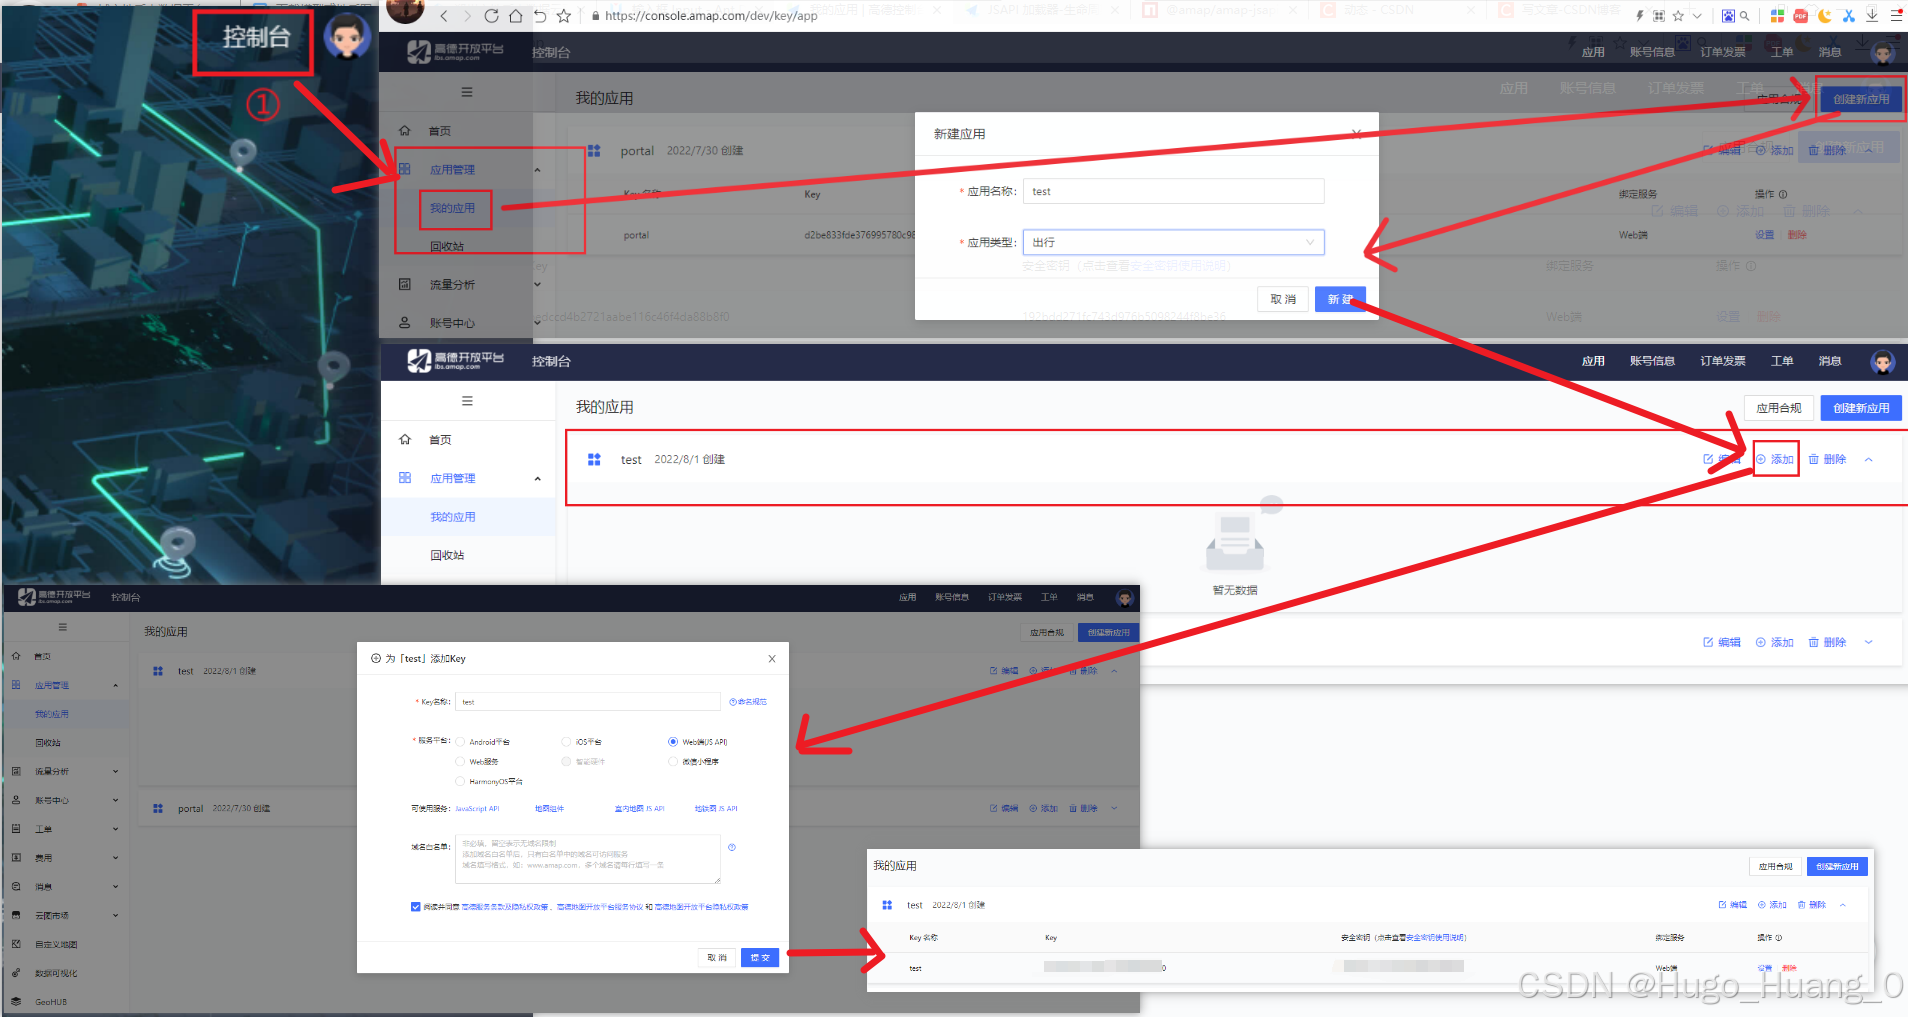This screenshot has height=1017, width=1908.
Task: Cancel the 新建应用 dialog with 取消
Action: pyautogui.click(x=1283, y=299)
